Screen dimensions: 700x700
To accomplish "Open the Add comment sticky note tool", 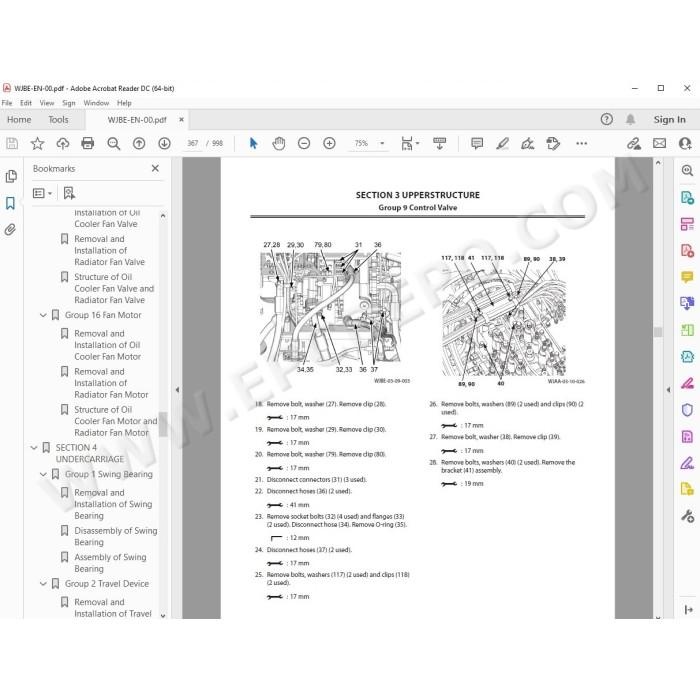I will tap(477, 143).
